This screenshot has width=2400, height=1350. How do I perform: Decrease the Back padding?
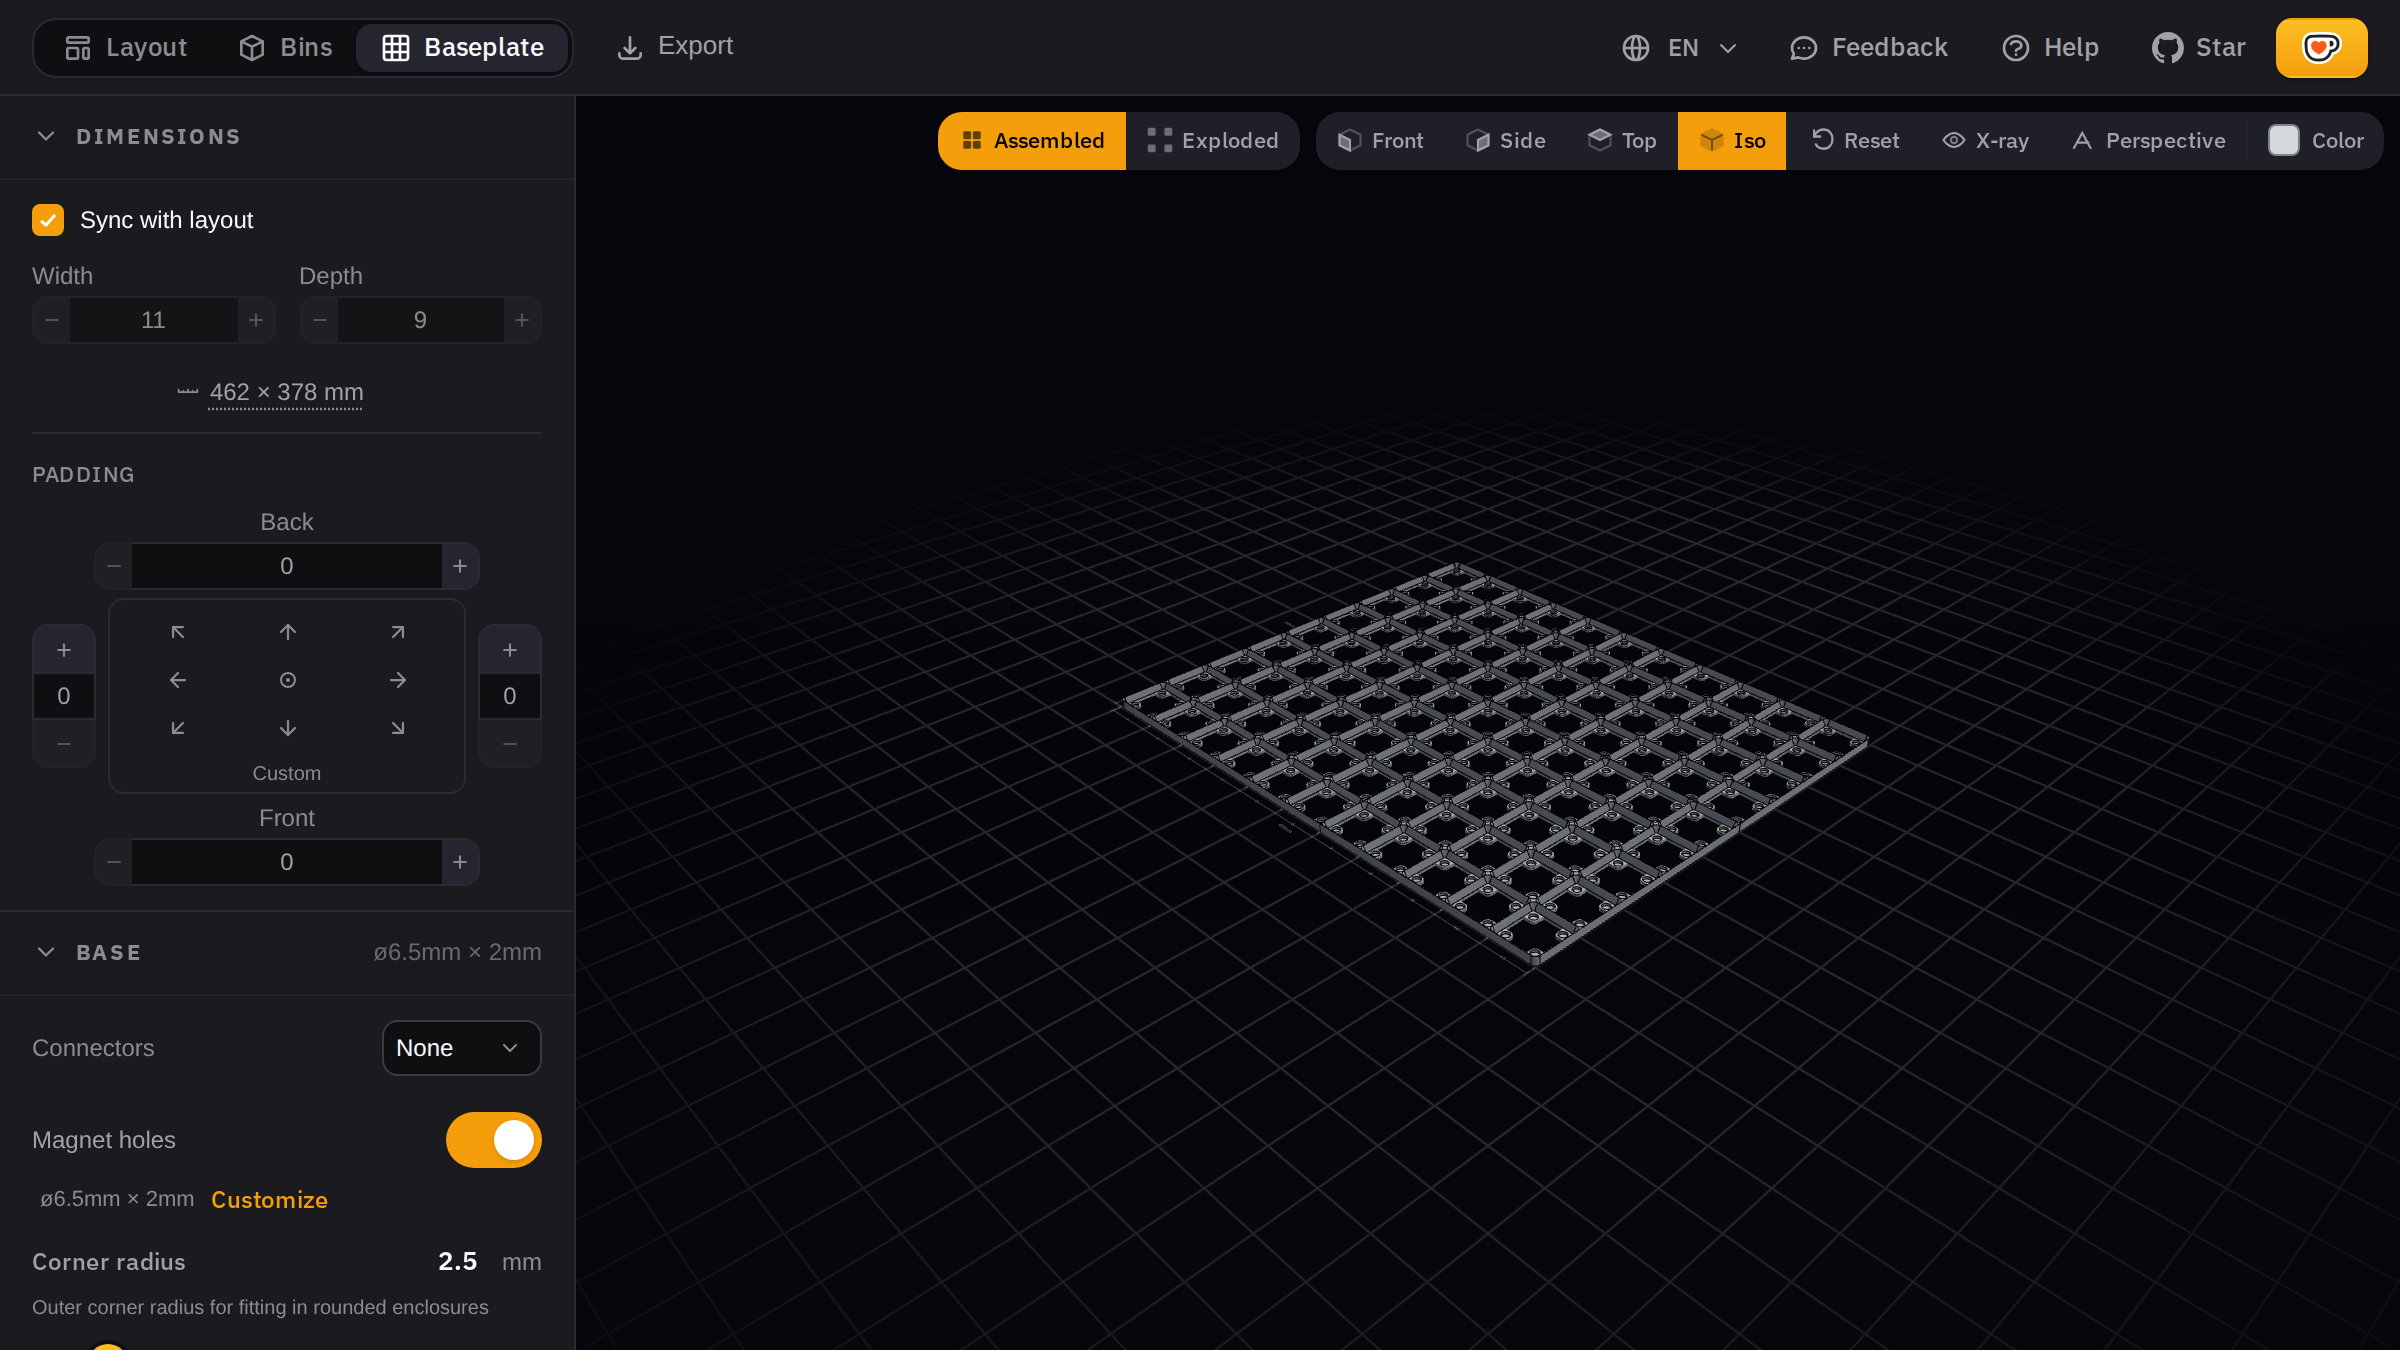[114, 566]
